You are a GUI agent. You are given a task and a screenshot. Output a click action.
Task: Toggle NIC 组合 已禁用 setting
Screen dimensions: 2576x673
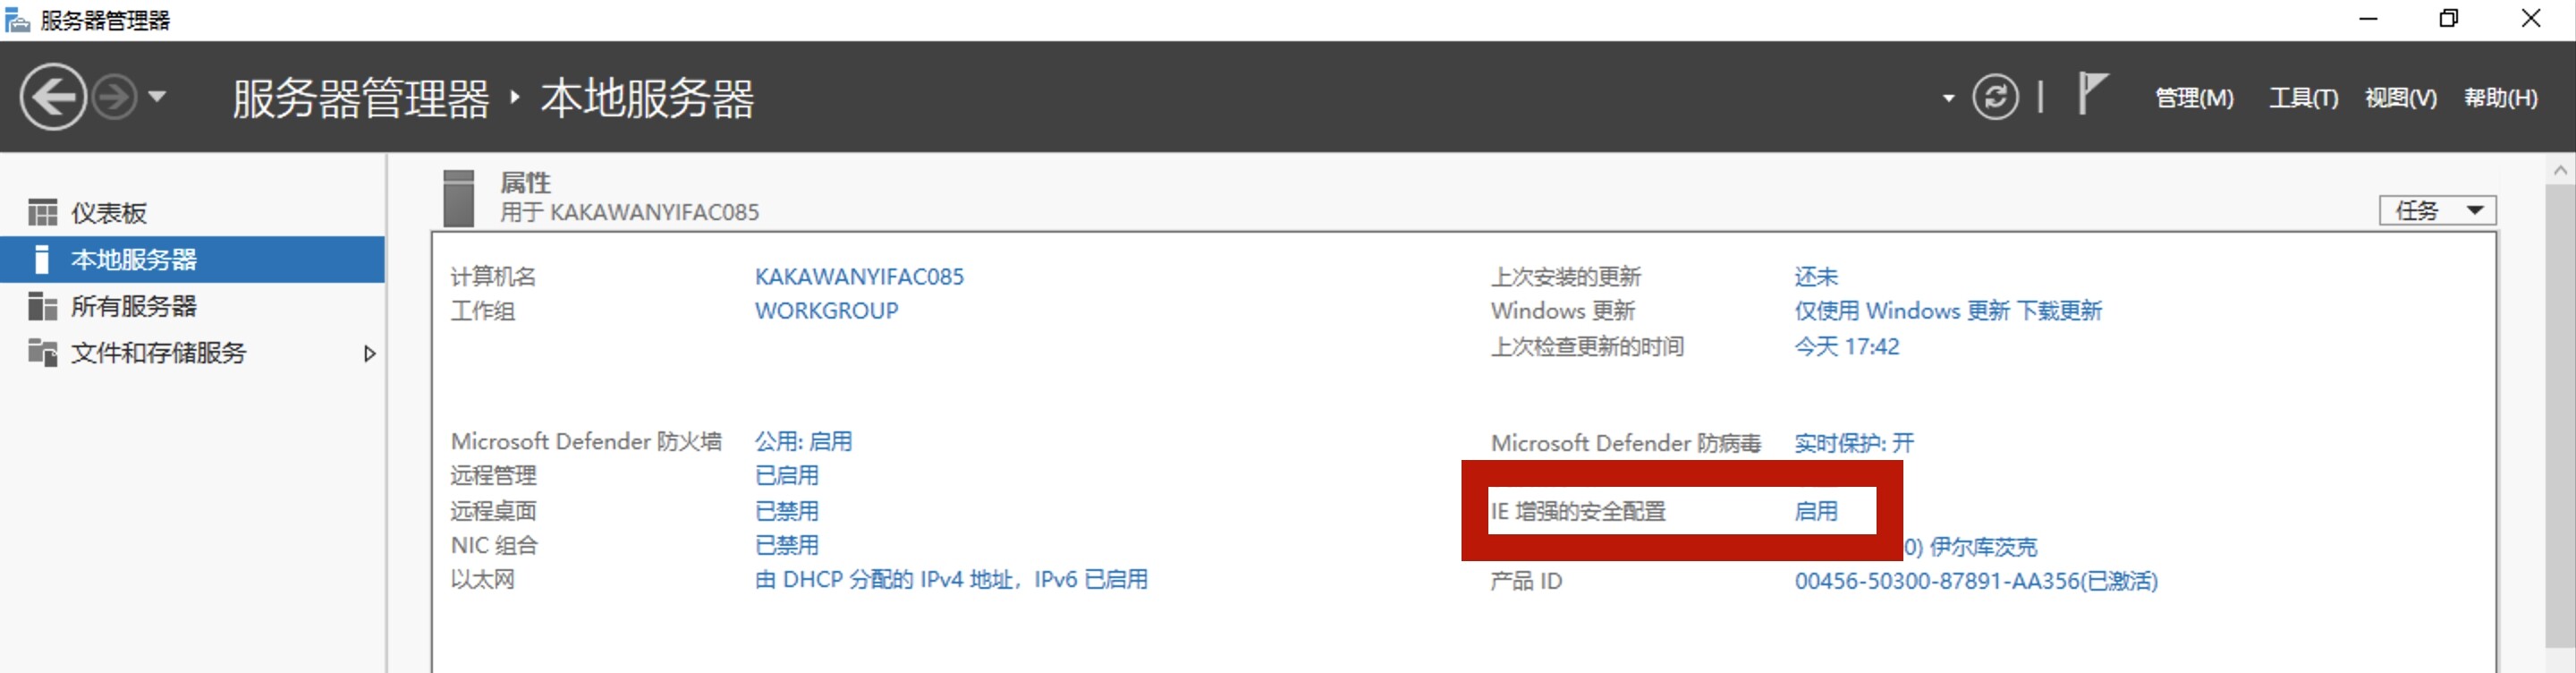coord(786,545)
